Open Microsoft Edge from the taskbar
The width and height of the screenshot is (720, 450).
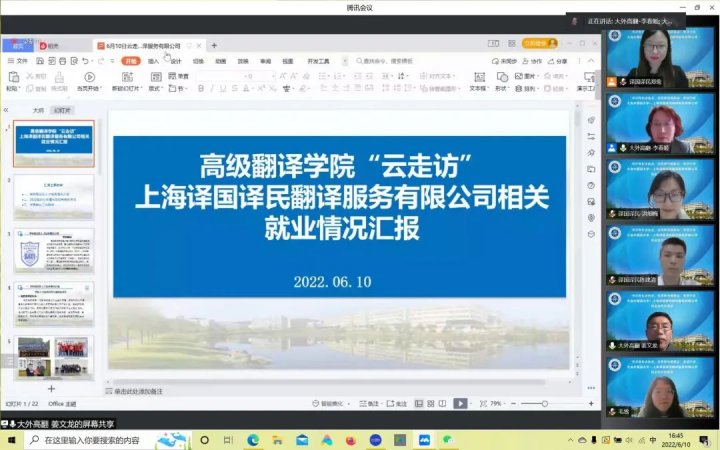pyautogui.click(x=253, y=439)
